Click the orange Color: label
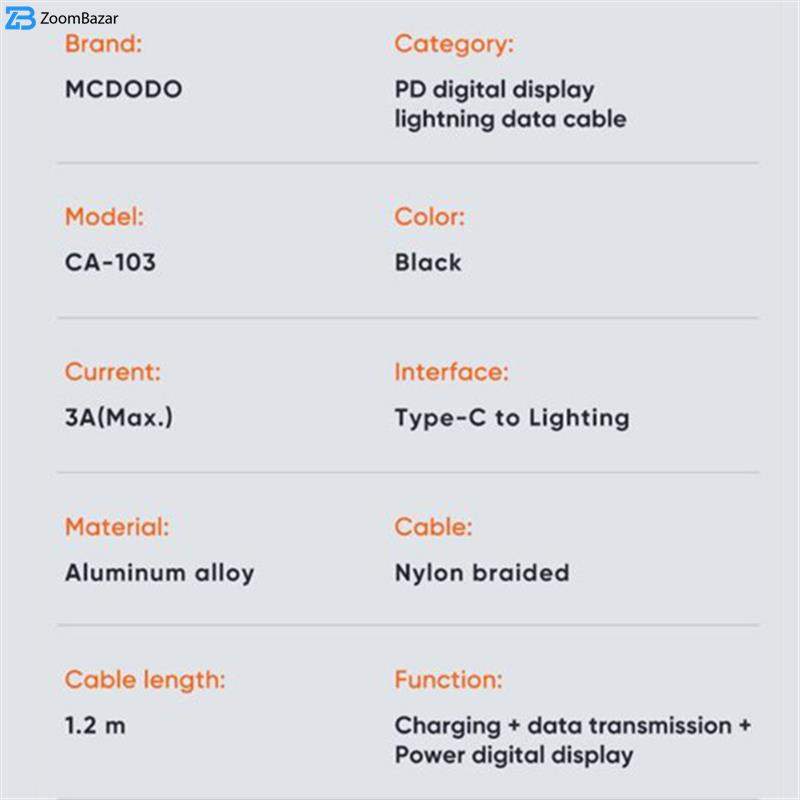This screenshot has width=800, height=800. [429, 217]
